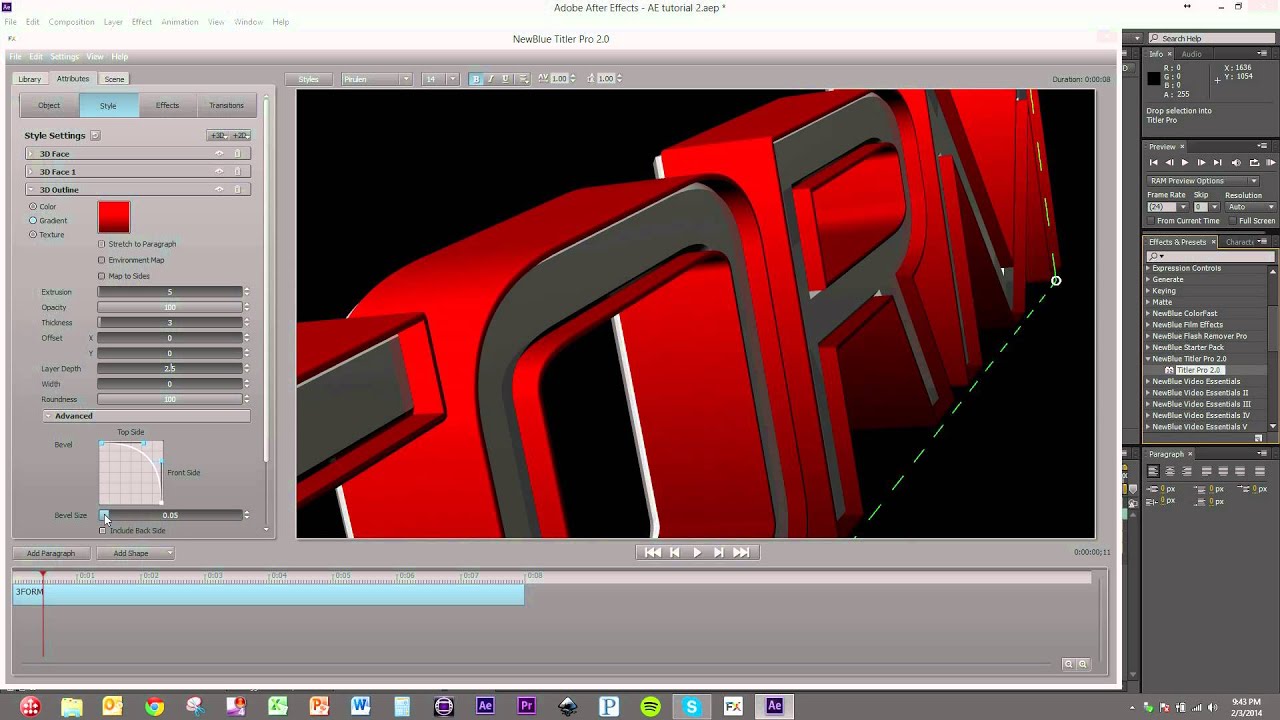
Task: Open Premiere Pro from the taskbar
Action: (x=526, y=707)
